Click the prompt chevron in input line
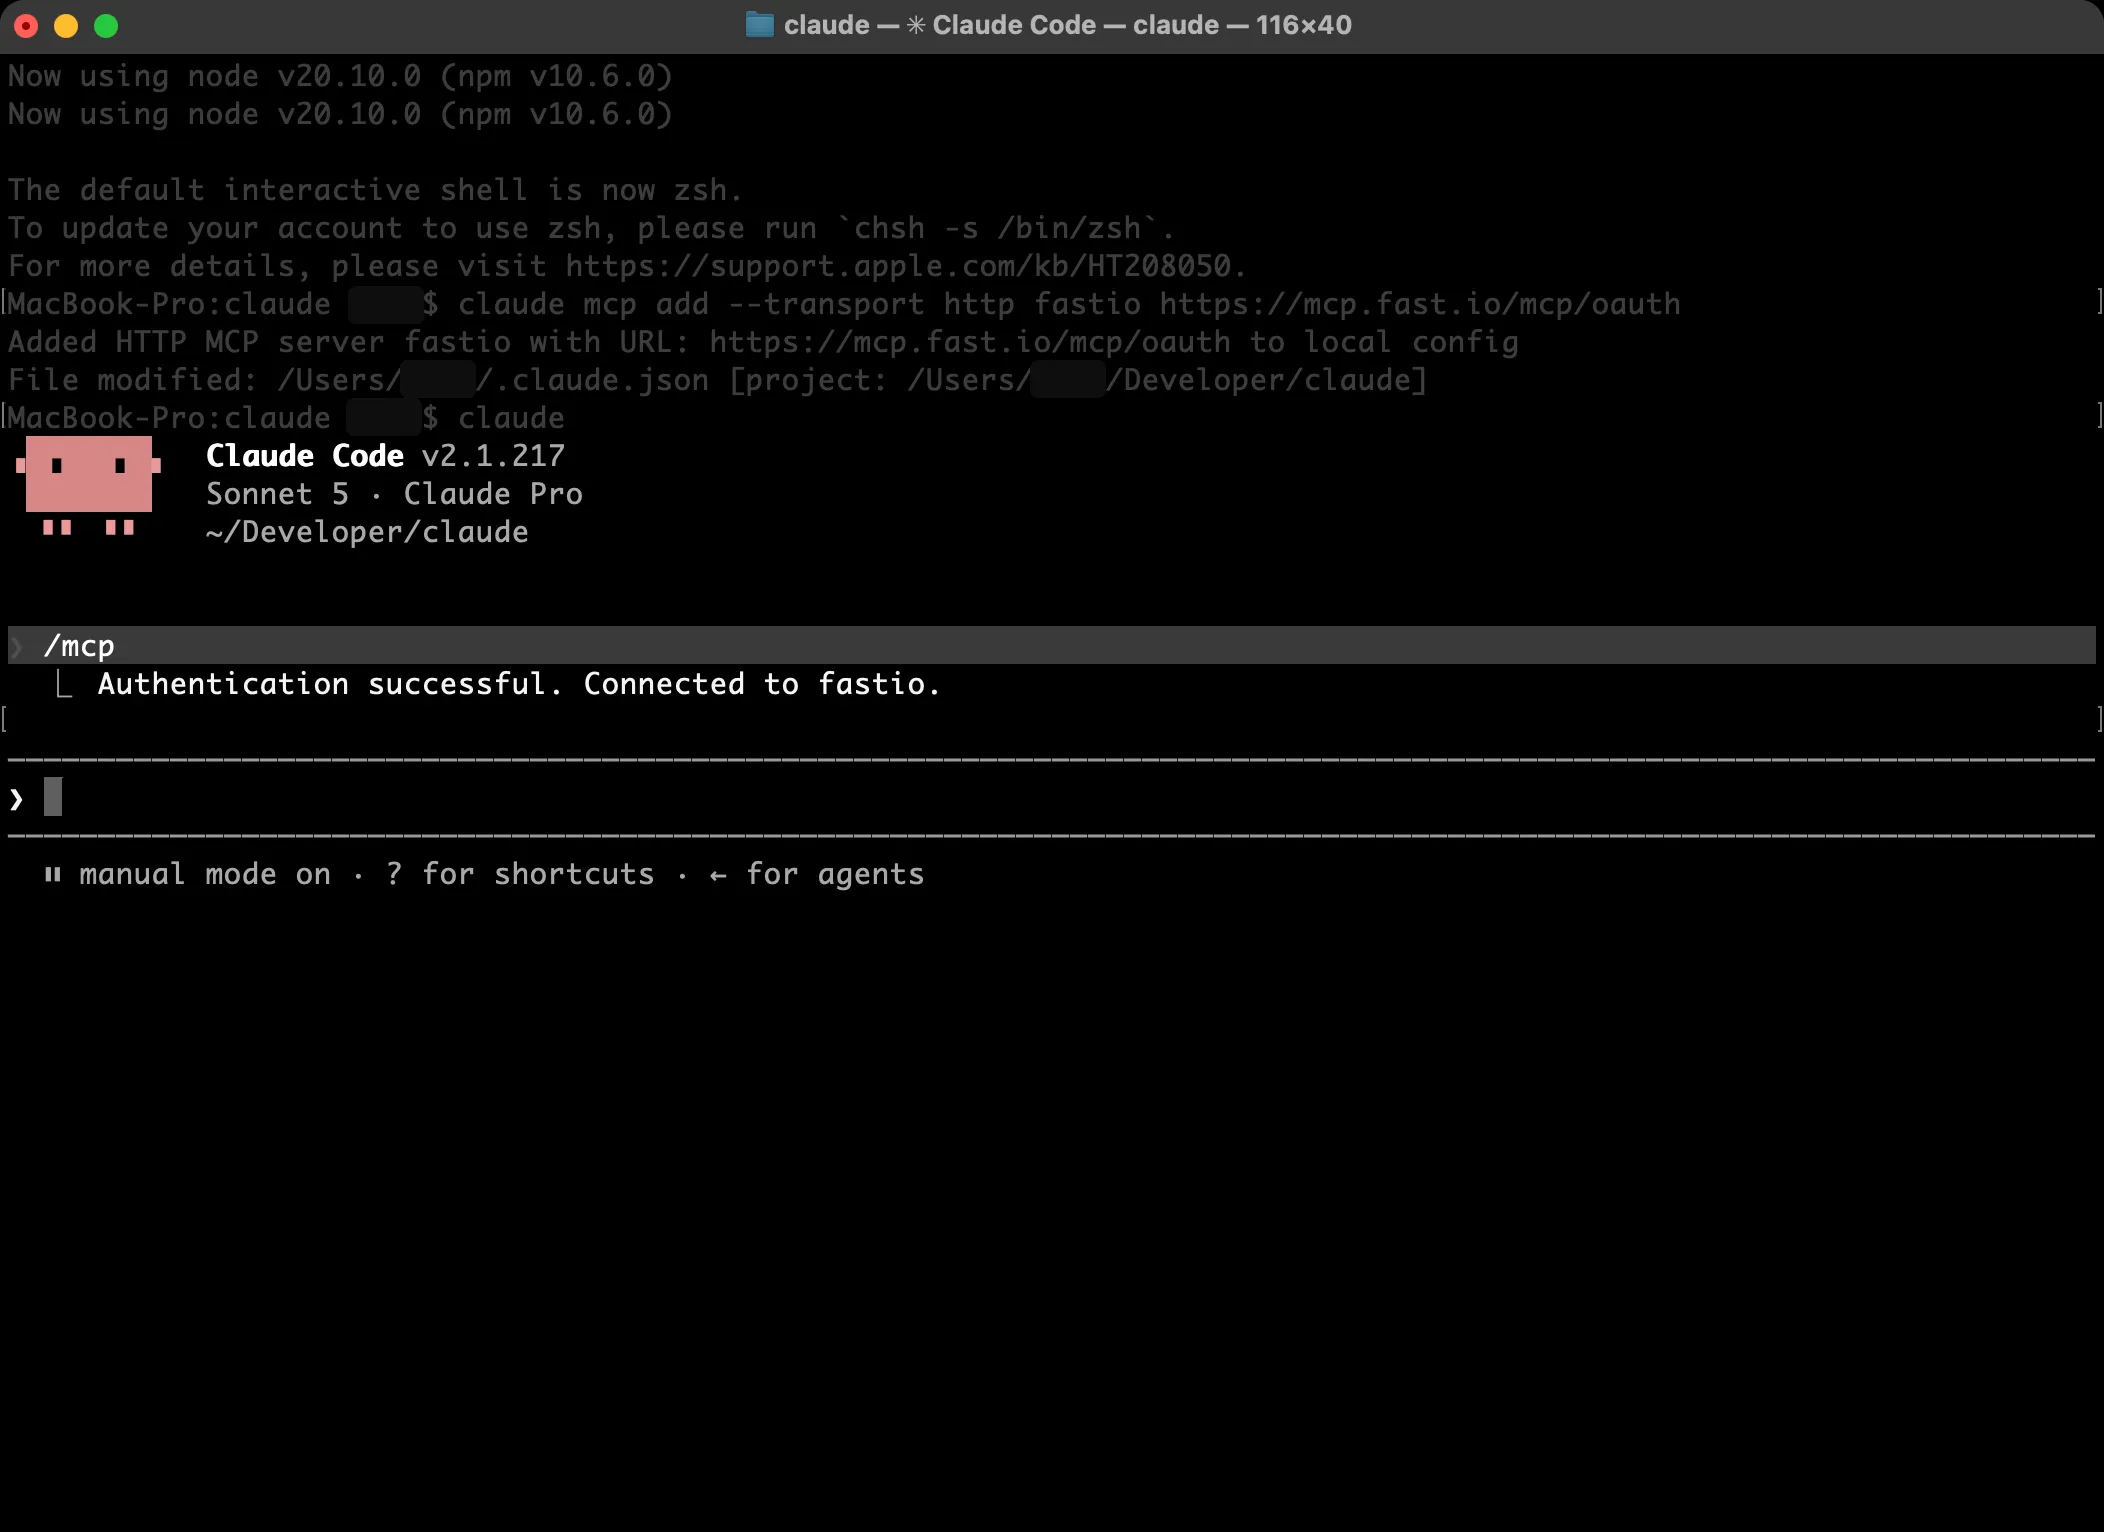The image size is (2104, 1532). coord(16,798)
